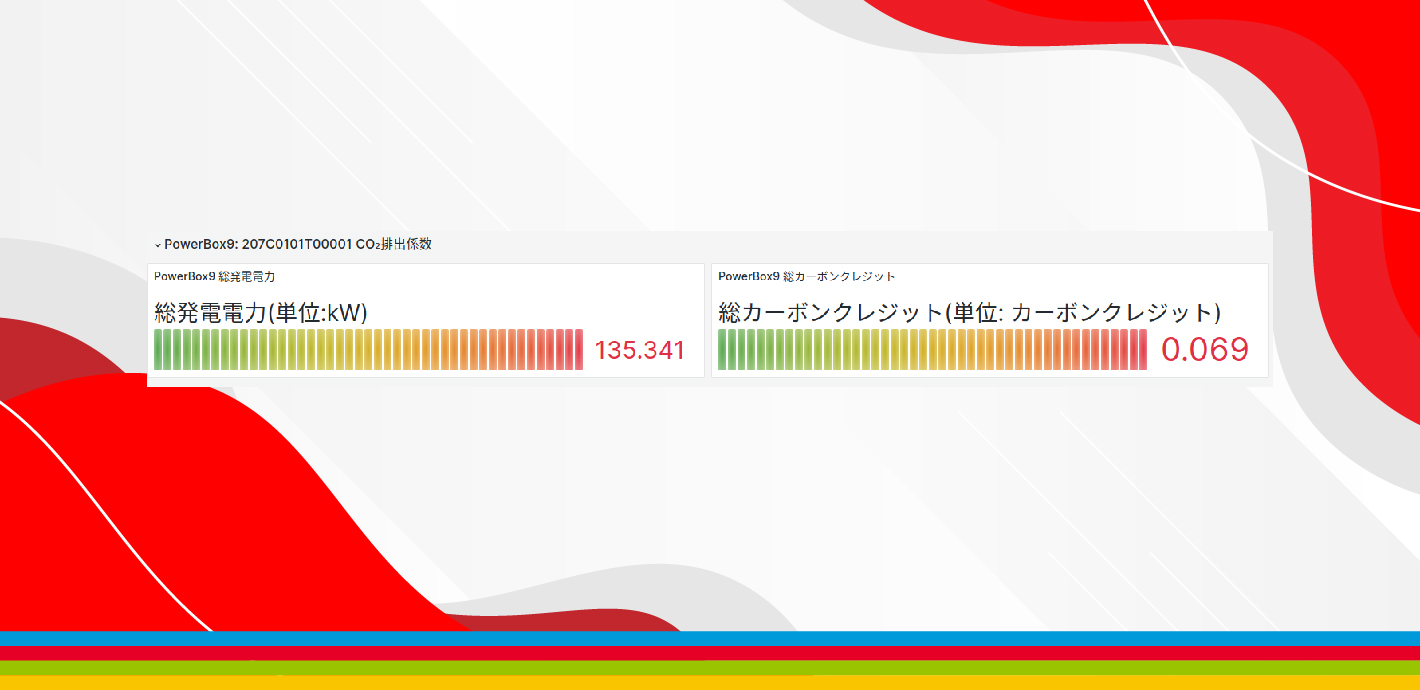Select the 総カーボンクレジット(単位: カーボンクレジット) gauge label
The width and height of the screenshot is (1420, 690).
click(x=969, y=313)
